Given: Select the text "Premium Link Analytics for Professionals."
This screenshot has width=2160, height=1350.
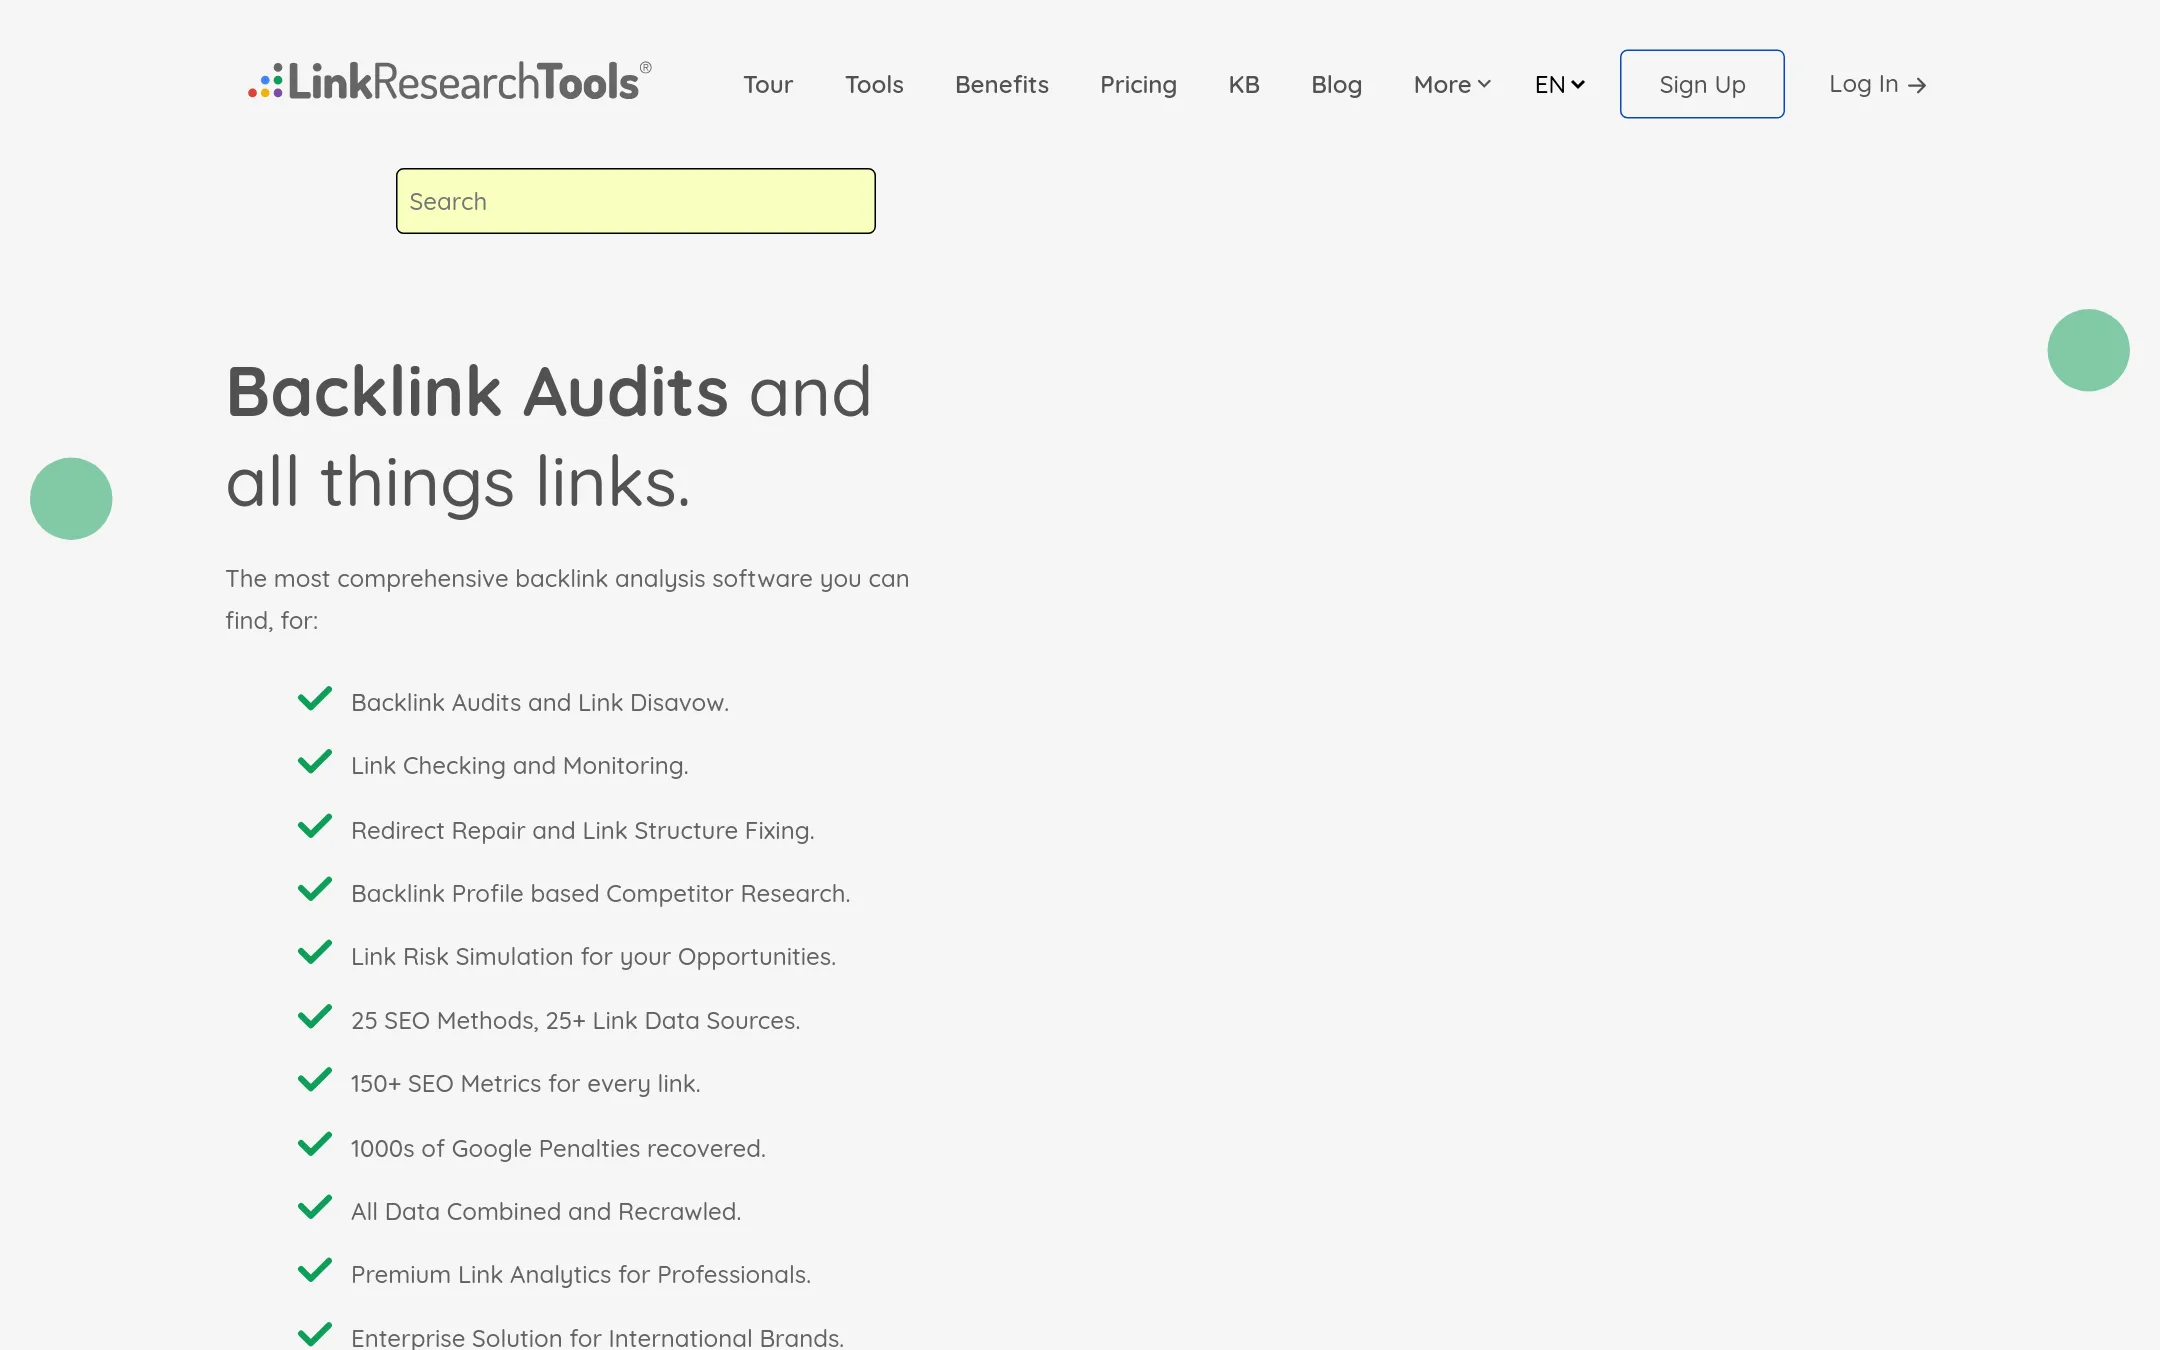Looking at the screenshot, I should click(x=581, y=1275).
